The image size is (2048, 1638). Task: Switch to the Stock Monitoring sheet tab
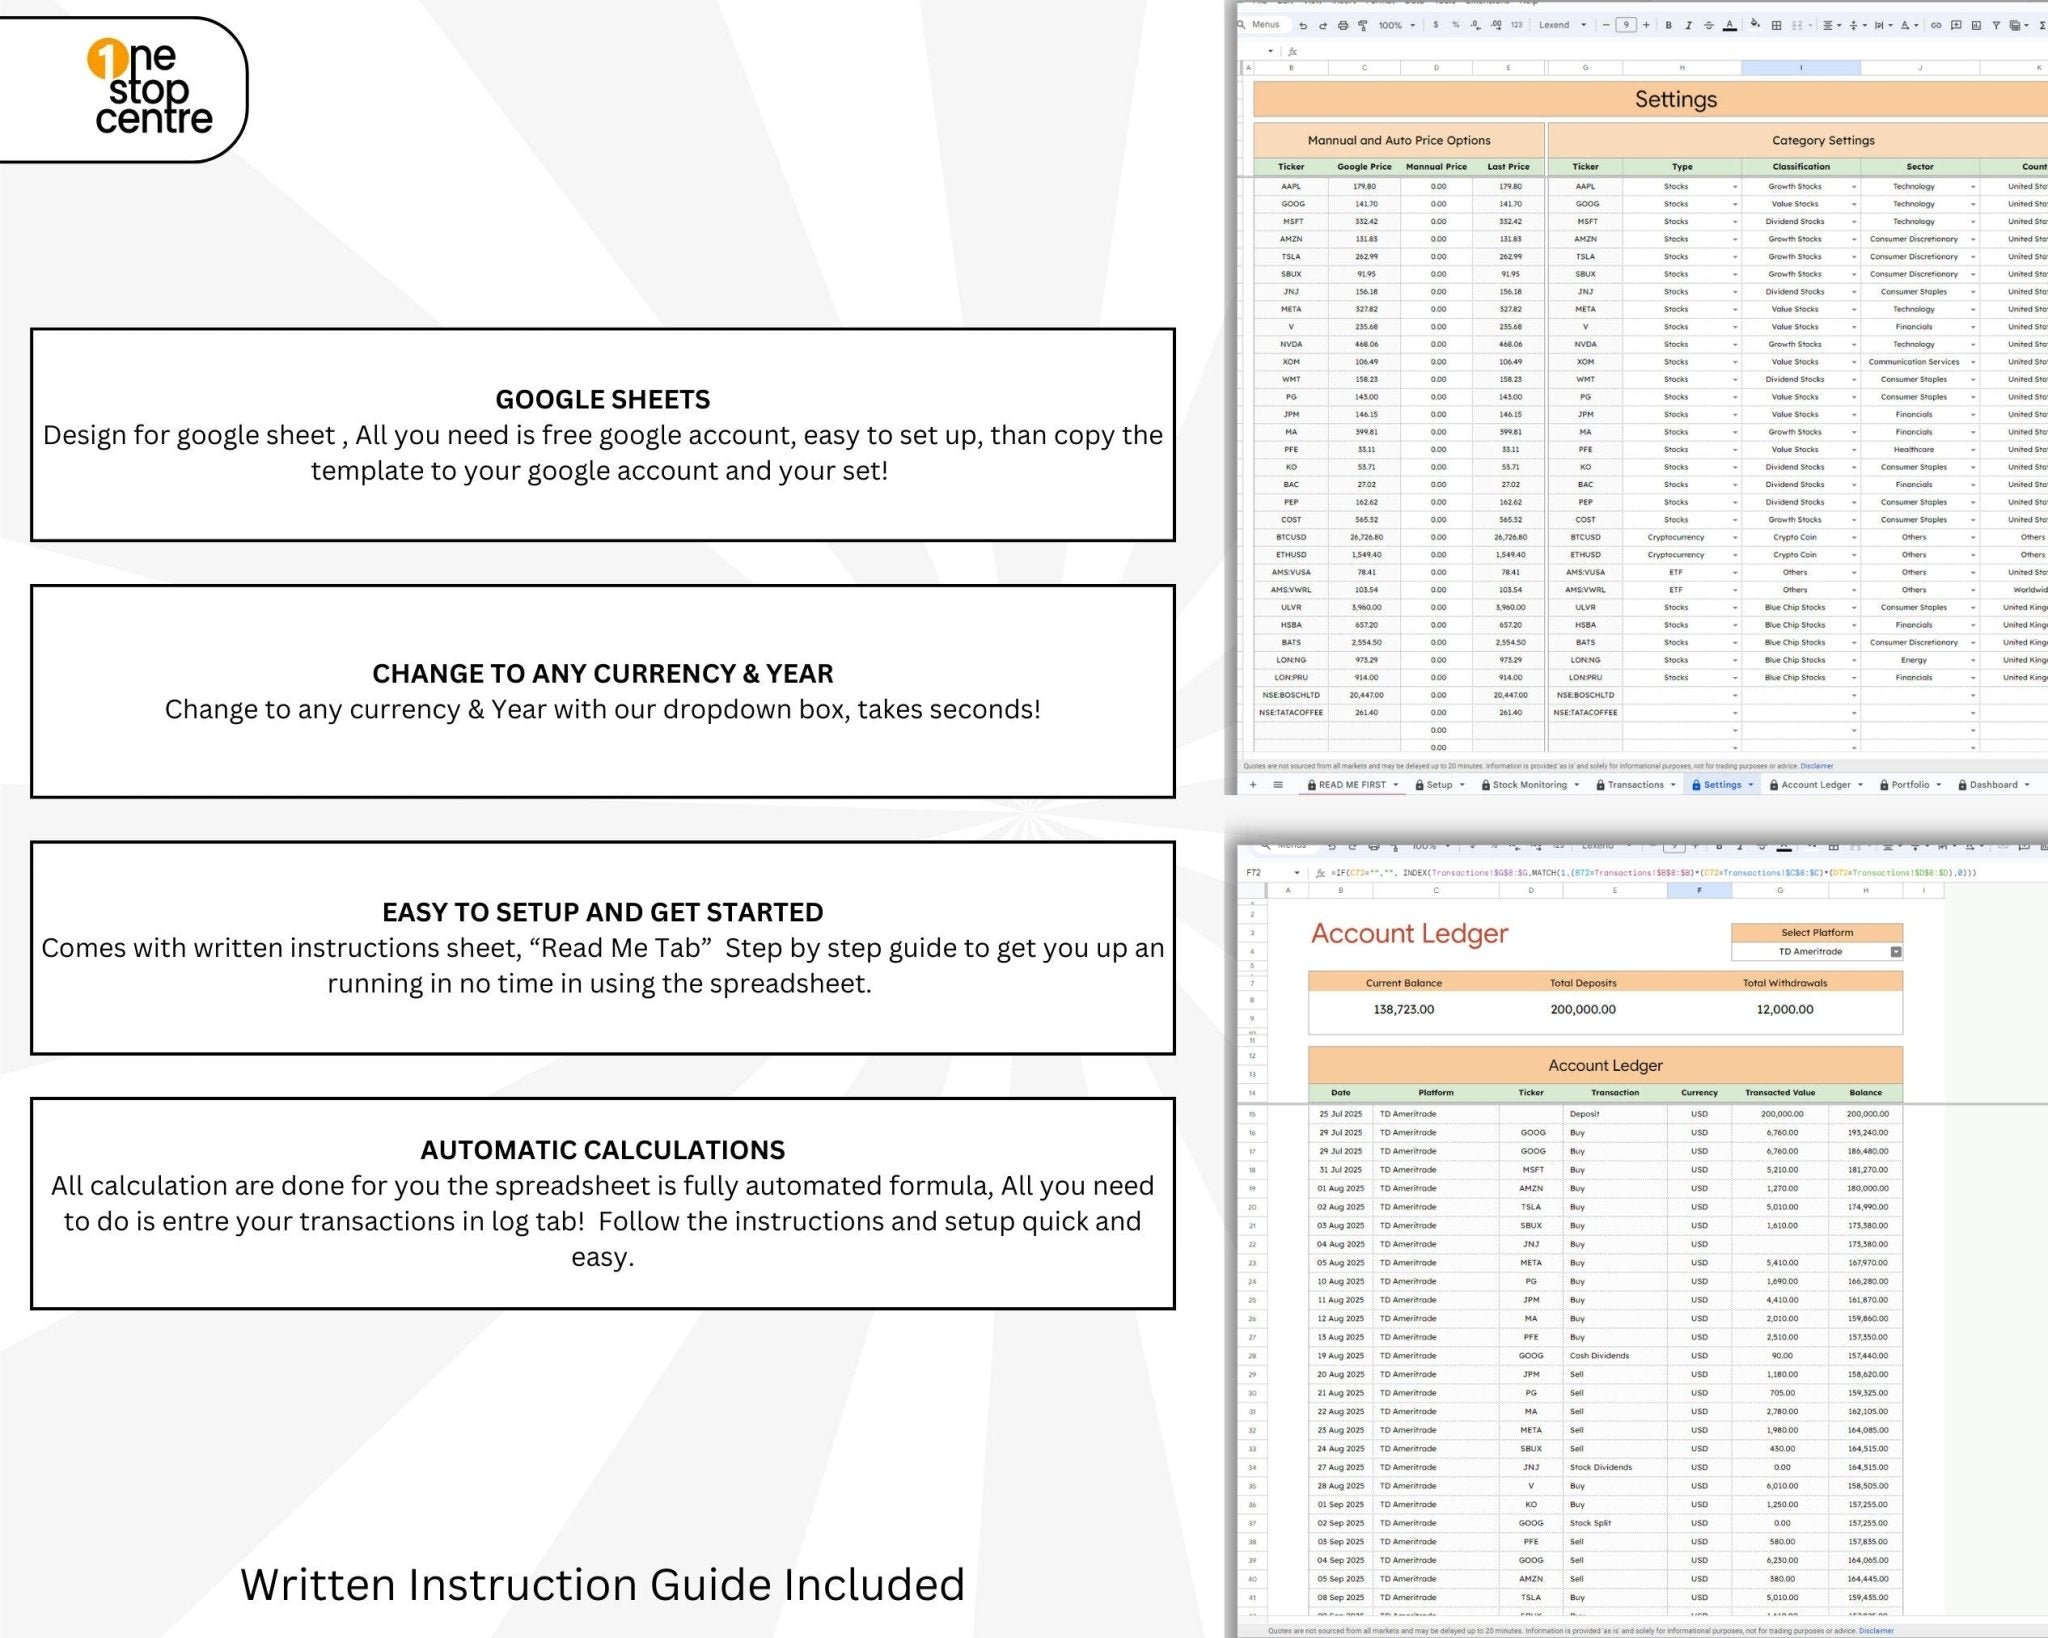[x=1529, y=785]
